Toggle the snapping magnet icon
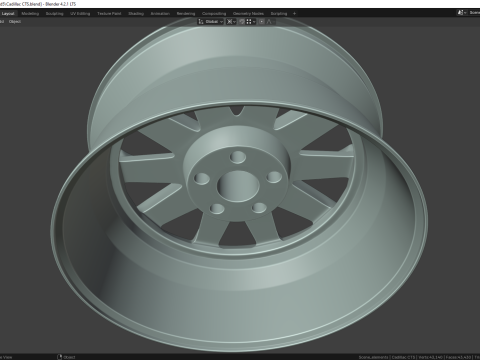The width and height of the screenshot is (480, 360). point(242,22)
